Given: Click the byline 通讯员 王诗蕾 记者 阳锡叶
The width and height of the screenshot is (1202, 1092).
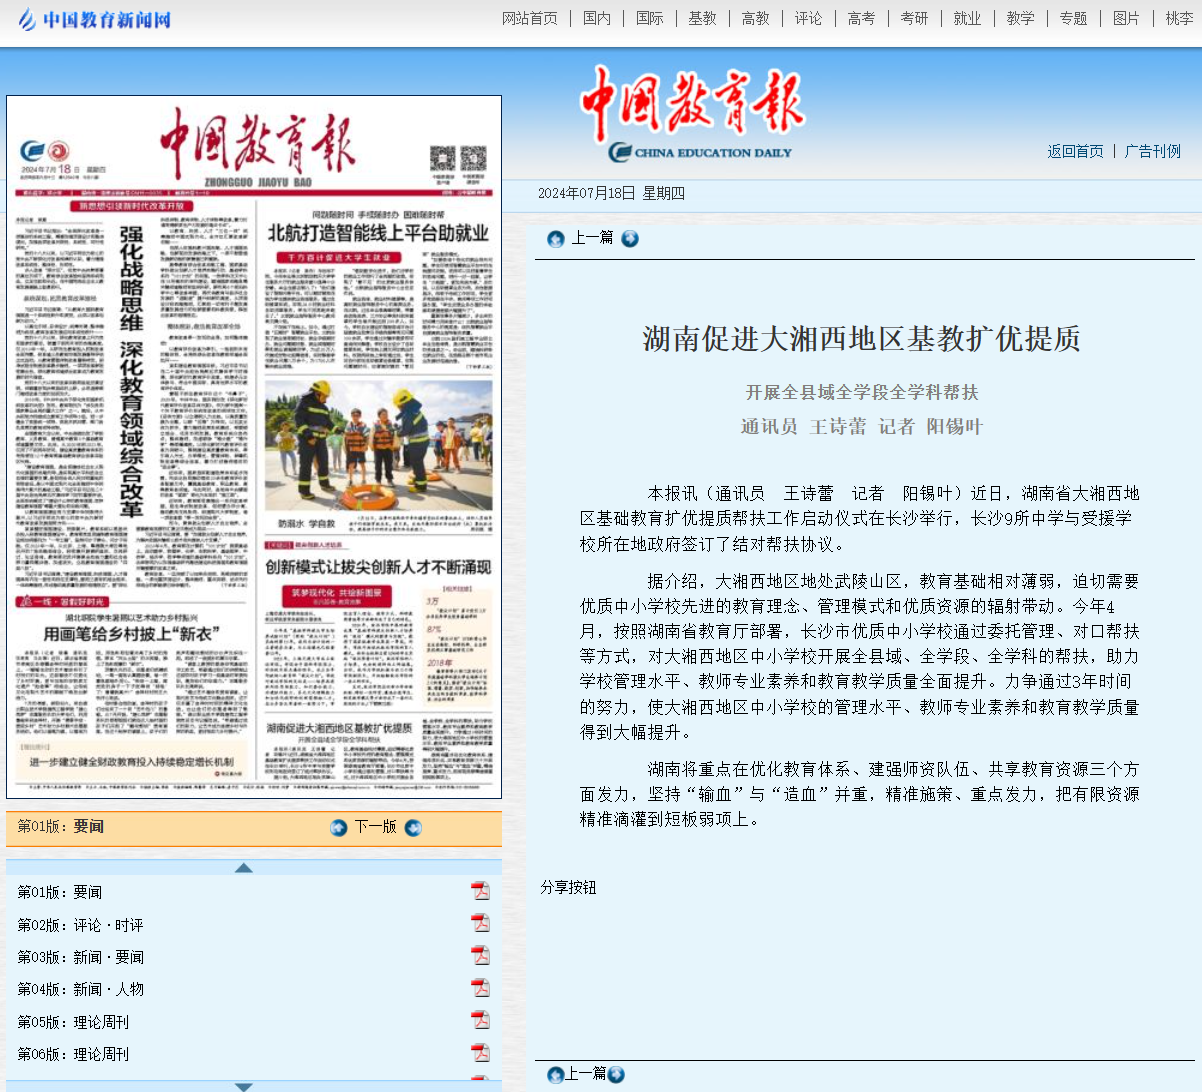Looking at the screenshot, I should coord(862,426).
